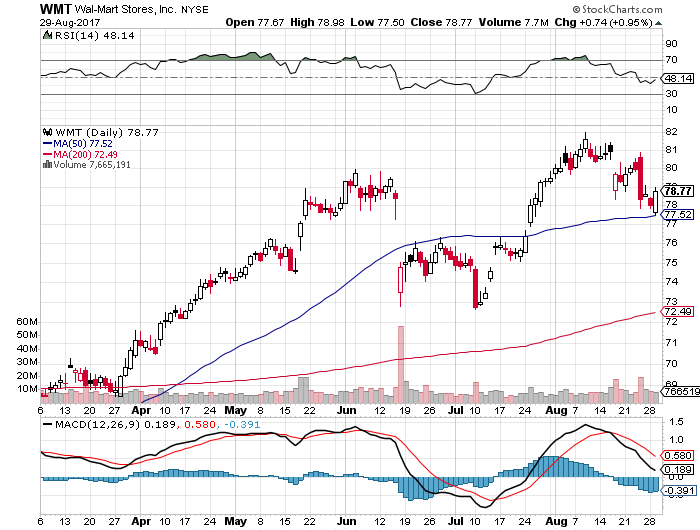This screenshot has width=700, height=530.
Task: Select the blue MA(50) legend line swatch
Action: [45, 142]
